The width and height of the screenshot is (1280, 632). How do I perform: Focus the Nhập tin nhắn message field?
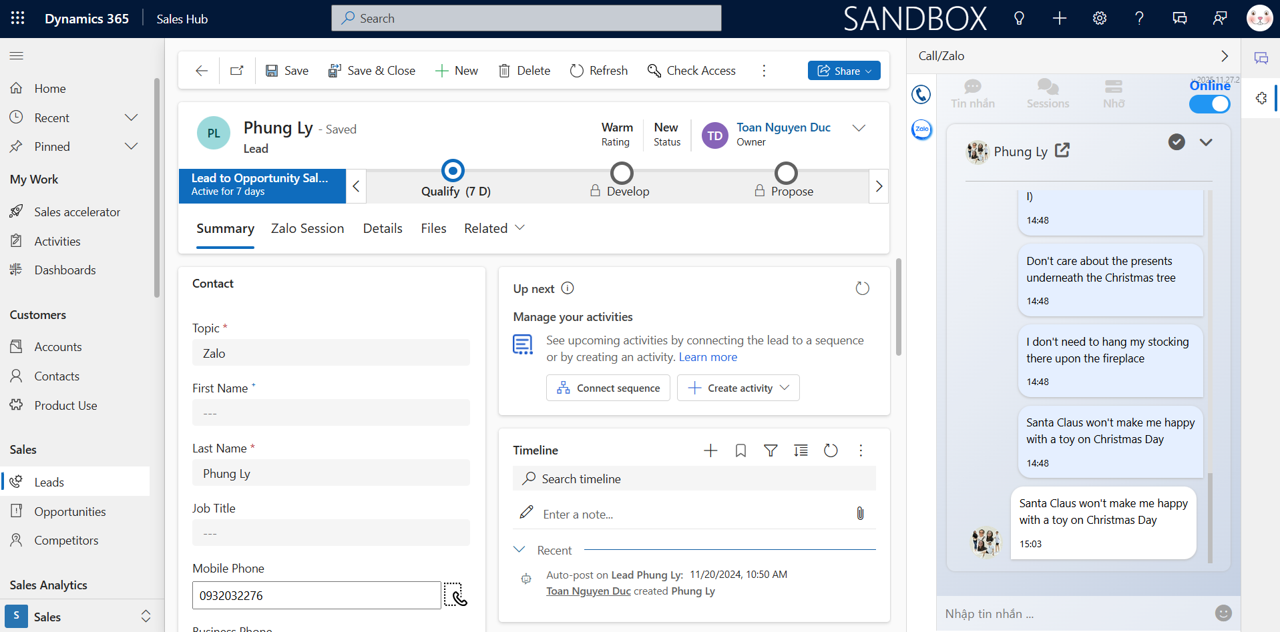click(1074, 613)
